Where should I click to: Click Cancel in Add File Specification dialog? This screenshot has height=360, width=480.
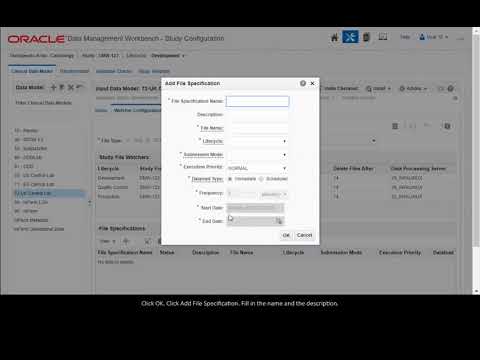[304, 235]
